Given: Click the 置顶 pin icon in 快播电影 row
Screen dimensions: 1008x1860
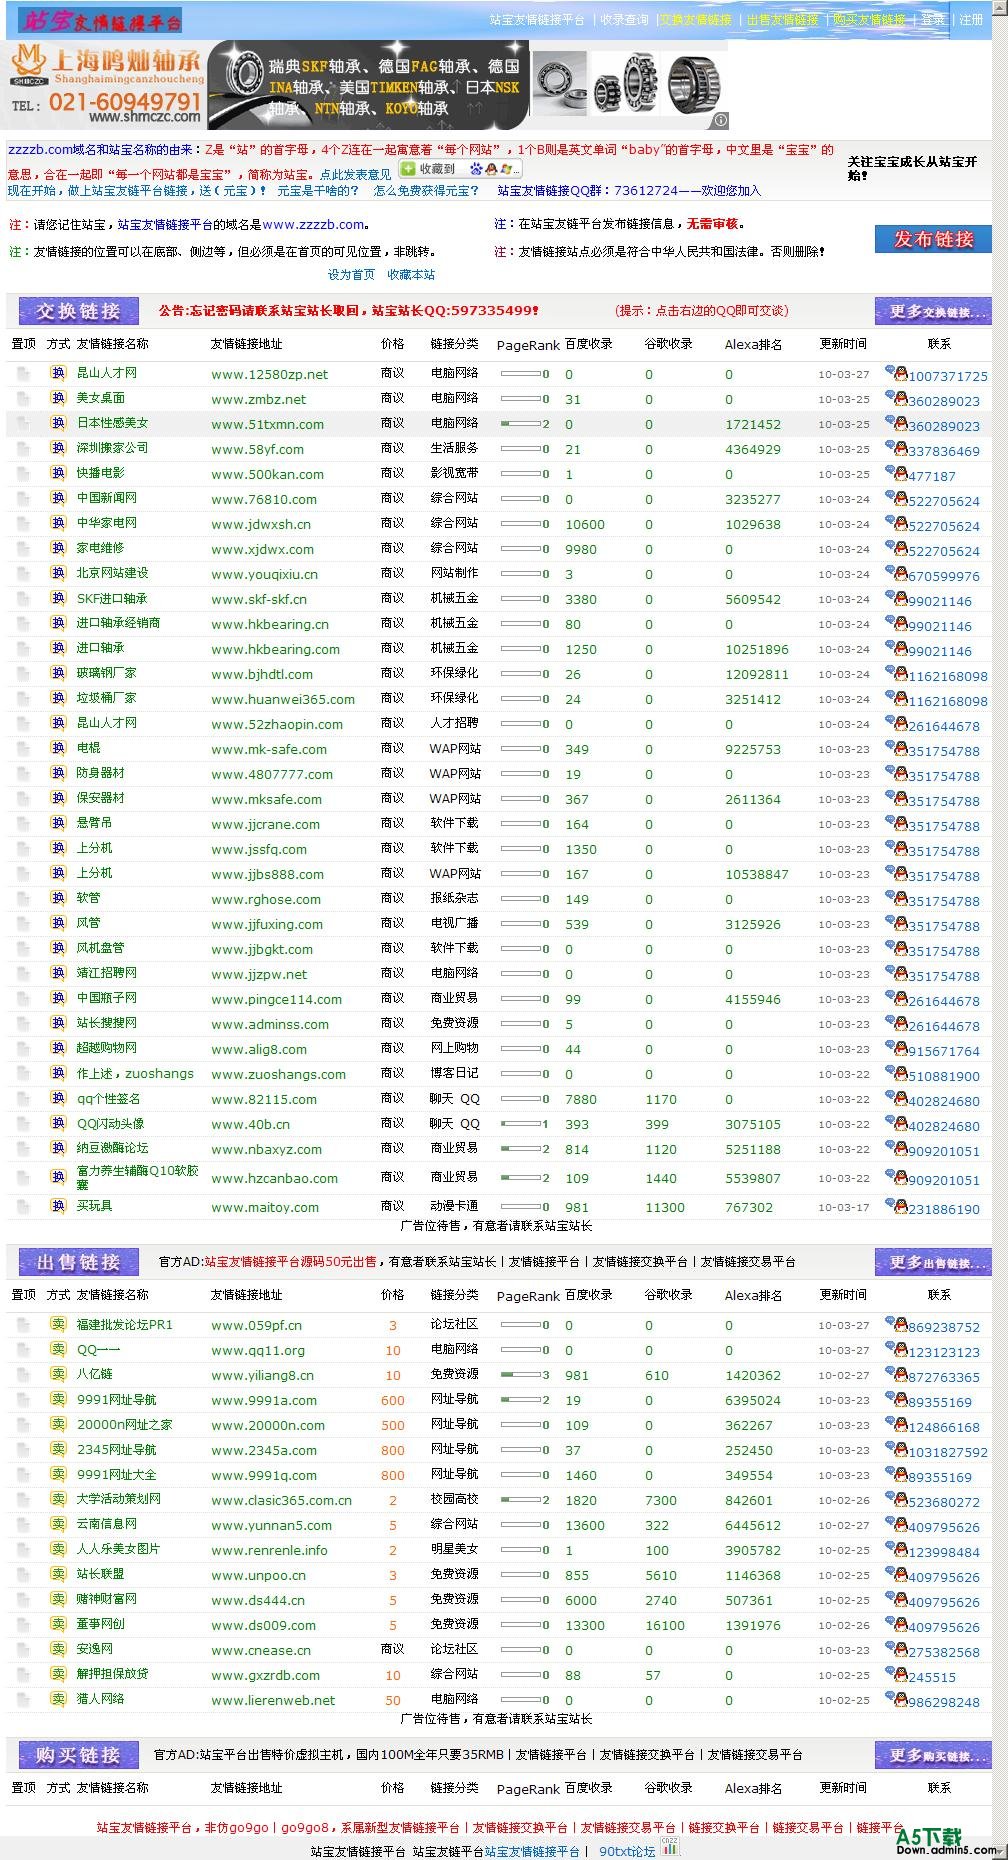Looking at the screenshot, I should (x=22, y=473).
